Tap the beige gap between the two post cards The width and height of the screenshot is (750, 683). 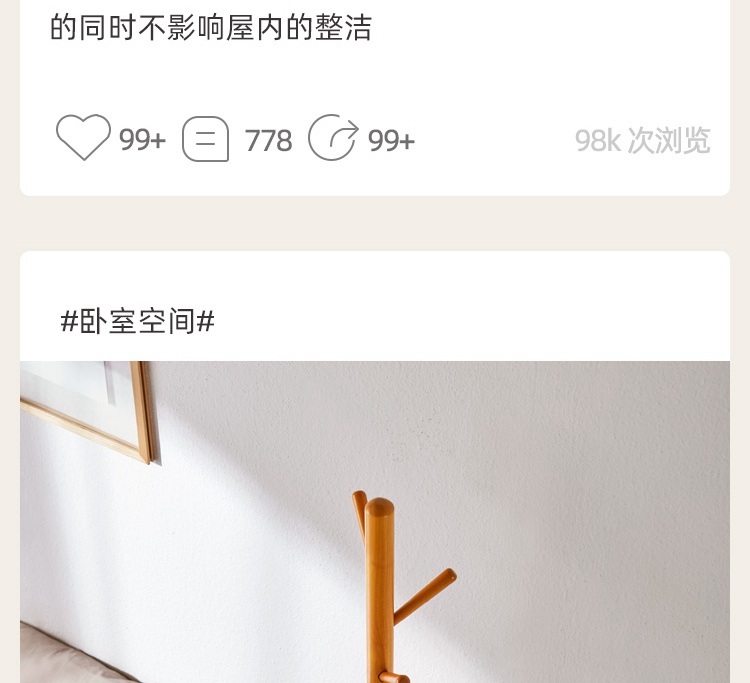375,223
